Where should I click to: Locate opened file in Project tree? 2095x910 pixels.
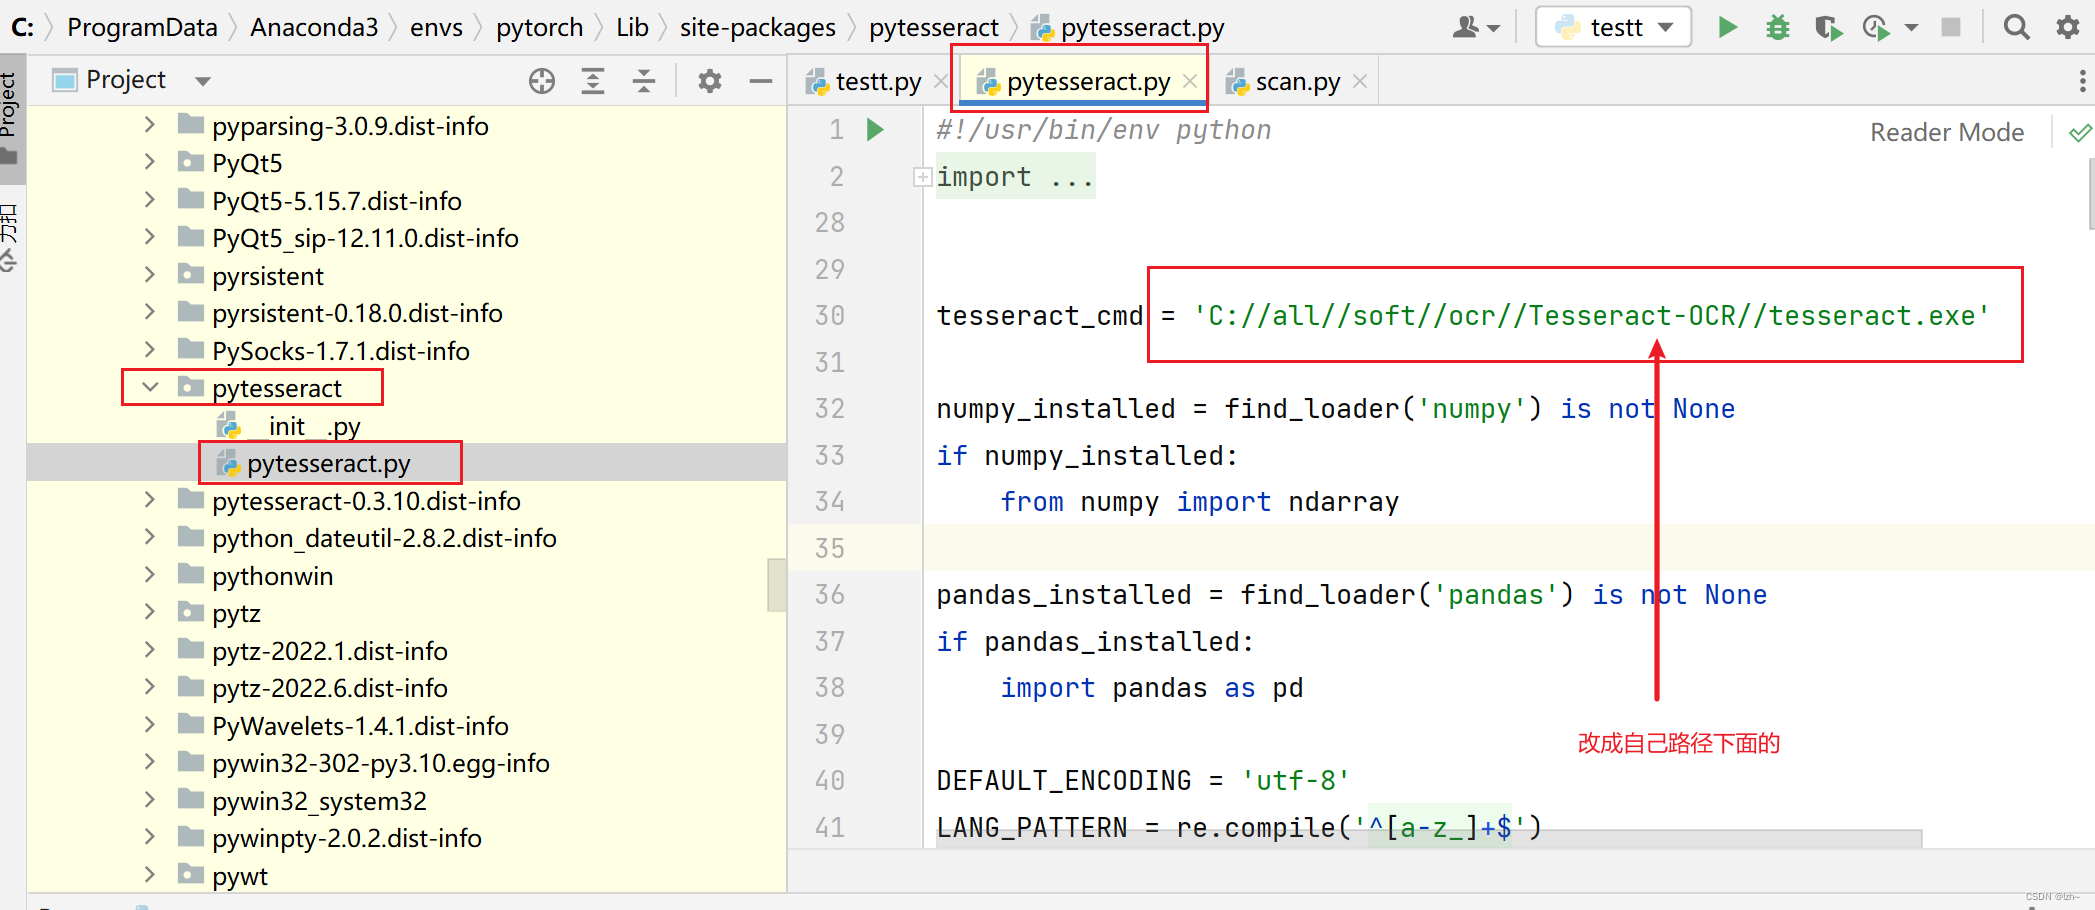tap(542, 81)
